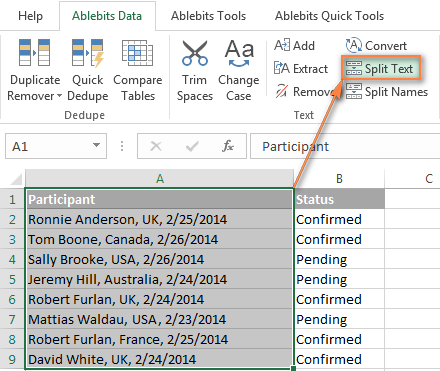Select column C header
The image size is (440, 371).
coord(413,179)
